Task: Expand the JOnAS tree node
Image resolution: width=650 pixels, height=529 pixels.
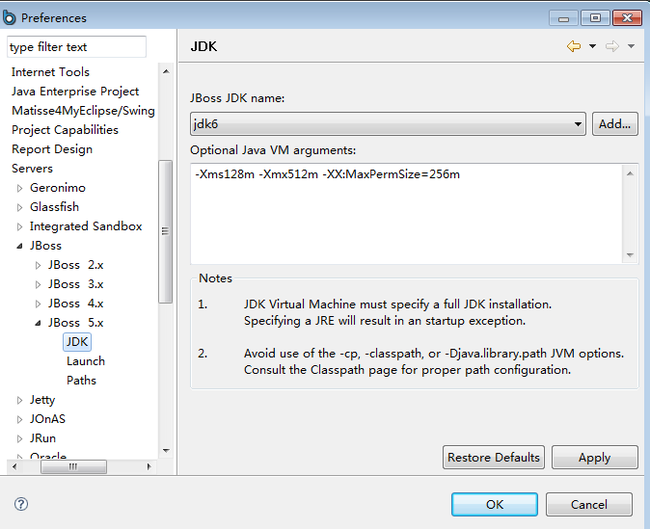Action: pos(19,420)
